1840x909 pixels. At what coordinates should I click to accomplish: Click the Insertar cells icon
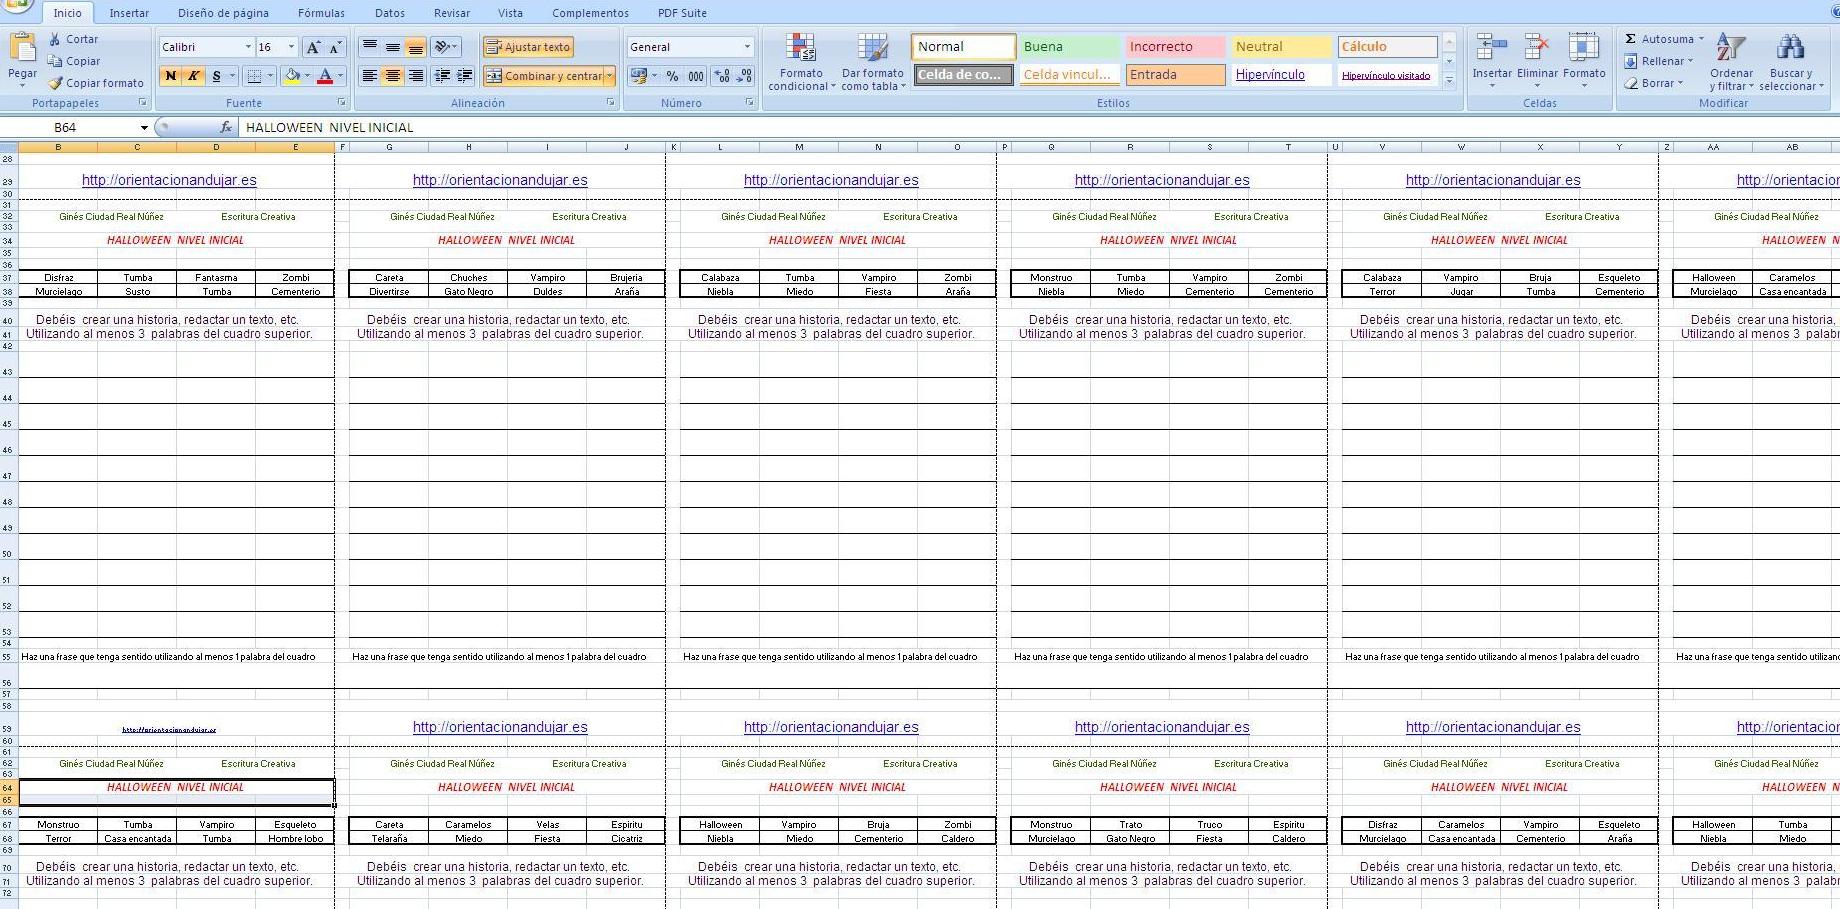(x=1491, y=50)
